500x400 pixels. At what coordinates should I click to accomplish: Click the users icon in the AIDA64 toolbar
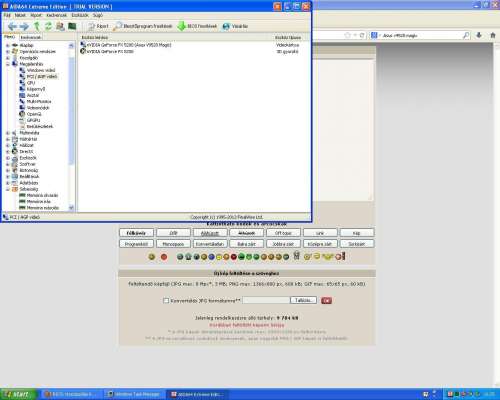pyautogui.click(x=60, y=26)
